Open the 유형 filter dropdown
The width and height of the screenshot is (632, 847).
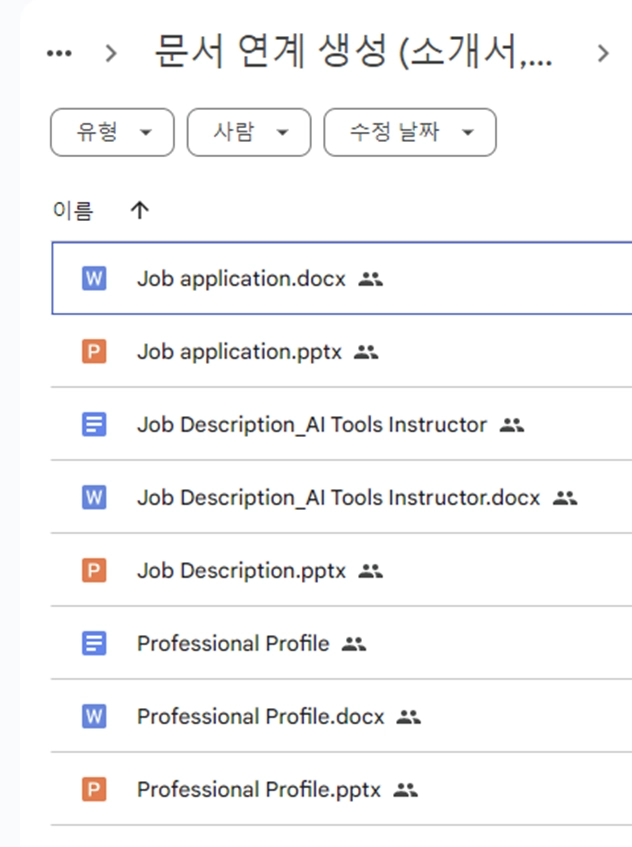coord(112,132)
